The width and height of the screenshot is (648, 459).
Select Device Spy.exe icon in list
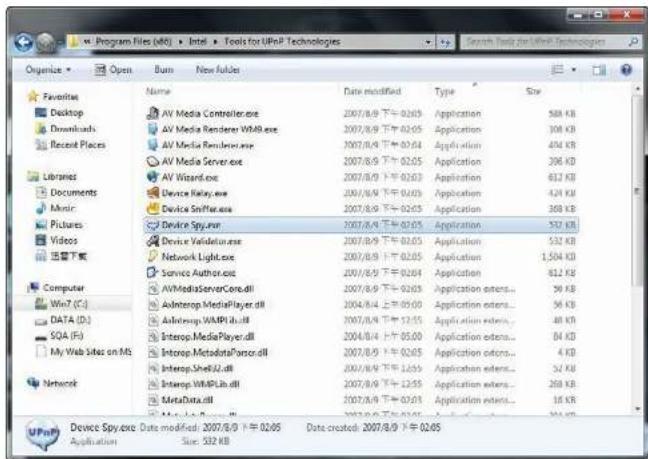[x=153, y=225]
